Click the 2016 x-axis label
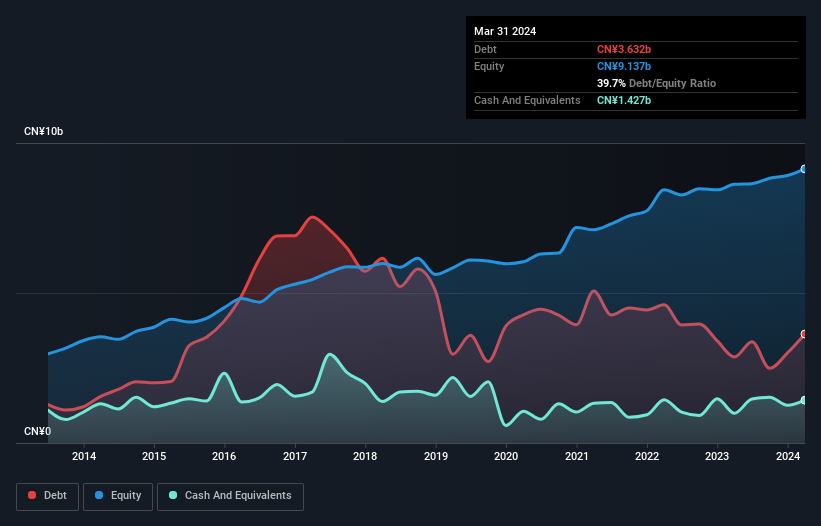821x526 pixels. pos(224,456)
